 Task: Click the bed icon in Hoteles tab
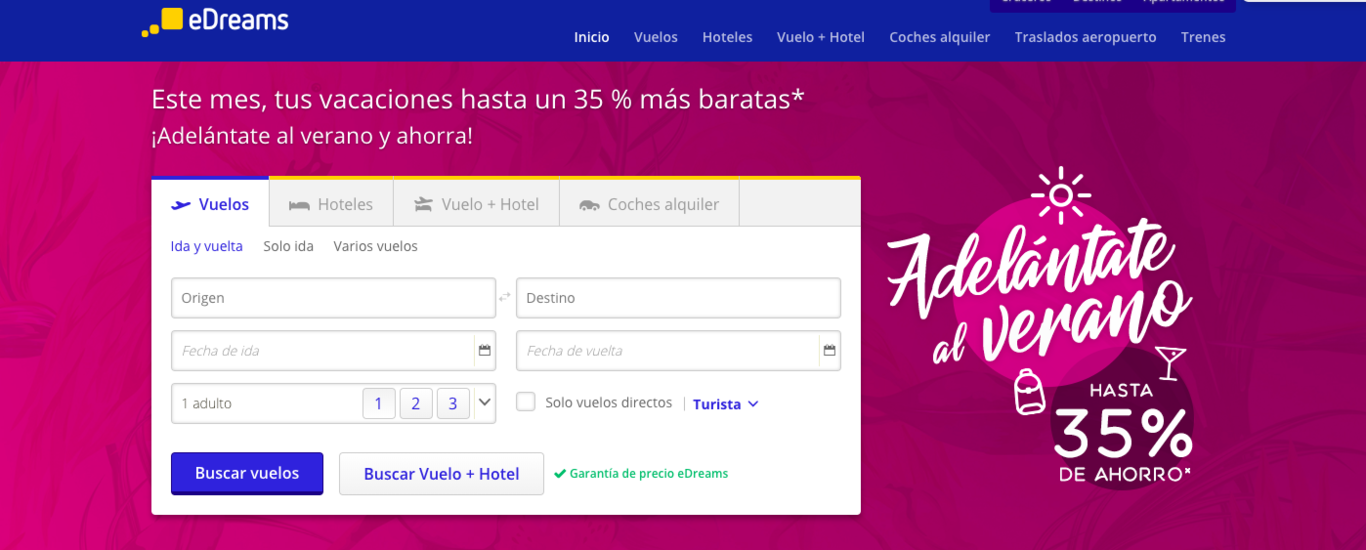pos(299,205)
